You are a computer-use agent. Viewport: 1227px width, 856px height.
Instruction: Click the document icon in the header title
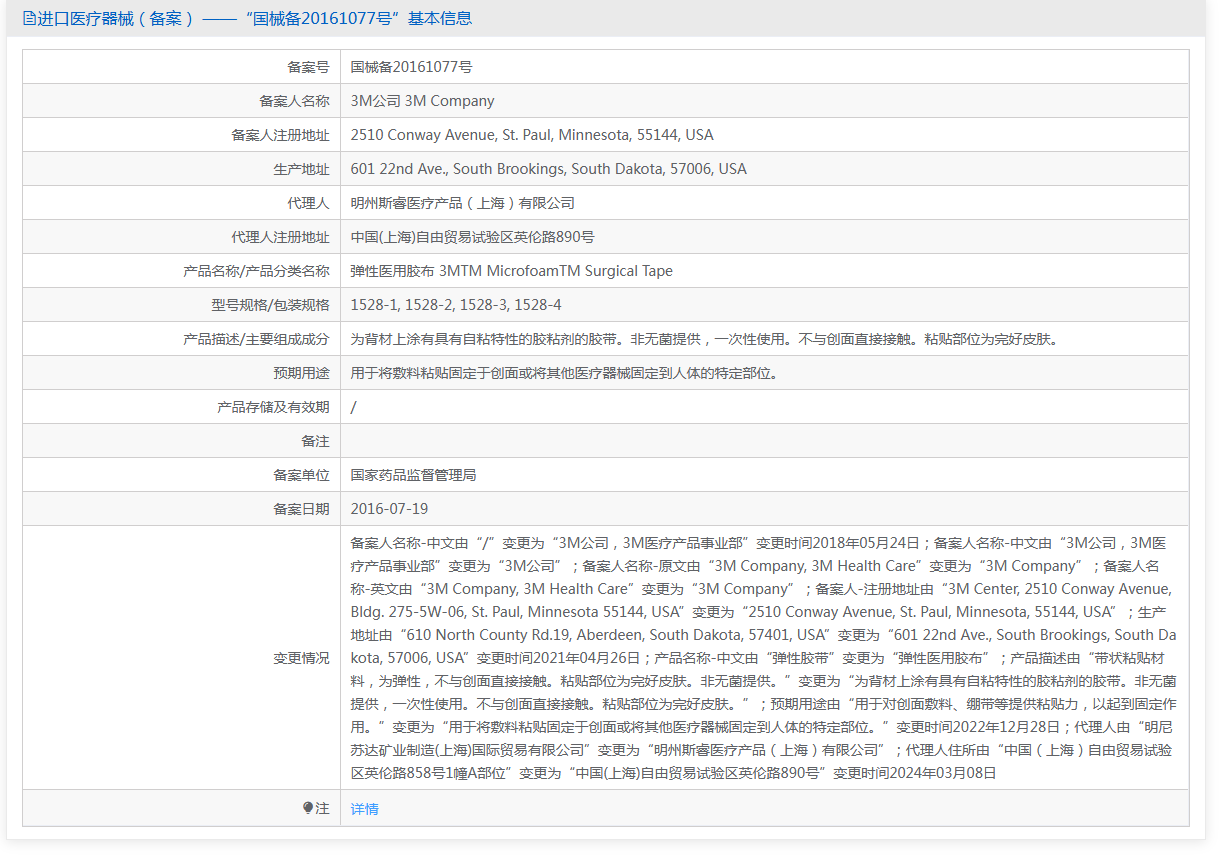pos(29,18)
